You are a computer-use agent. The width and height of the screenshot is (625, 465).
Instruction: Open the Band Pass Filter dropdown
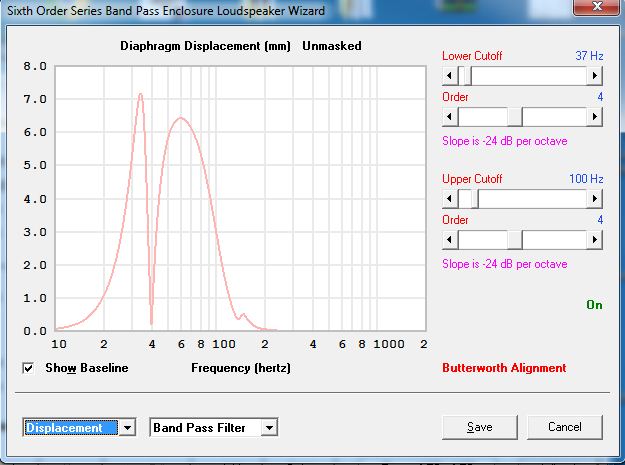pyautogui.click(x=269, y=428)
